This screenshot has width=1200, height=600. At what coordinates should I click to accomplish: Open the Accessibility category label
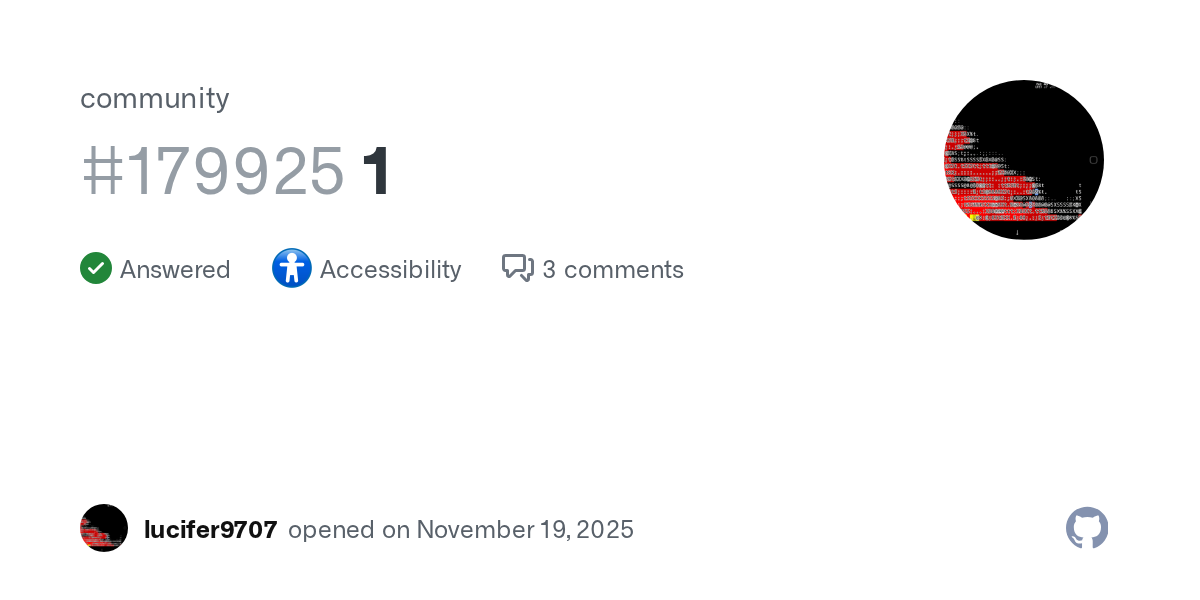tap(390, 270)
